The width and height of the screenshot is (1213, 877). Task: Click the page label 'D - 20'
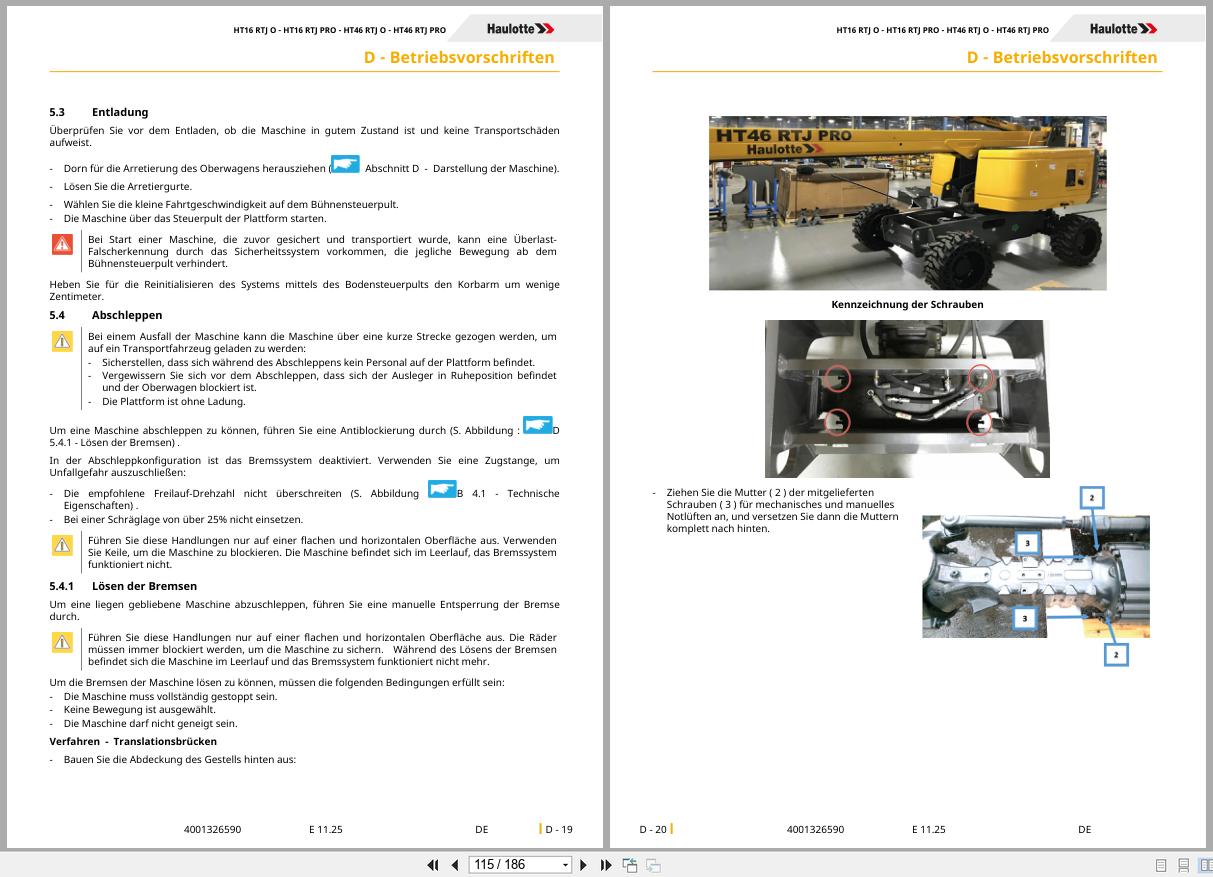click(x=653, y=829)
